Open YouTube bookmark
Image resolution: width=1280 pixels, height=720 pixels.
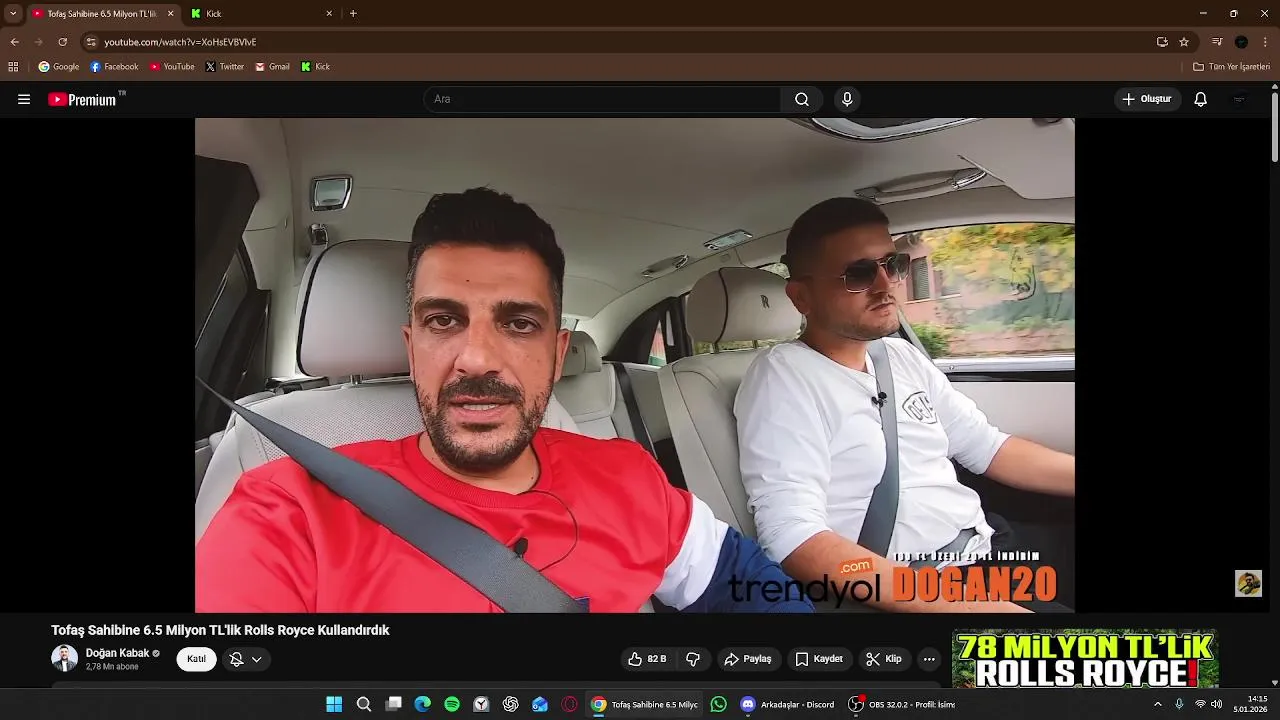[x=172, y=67]
